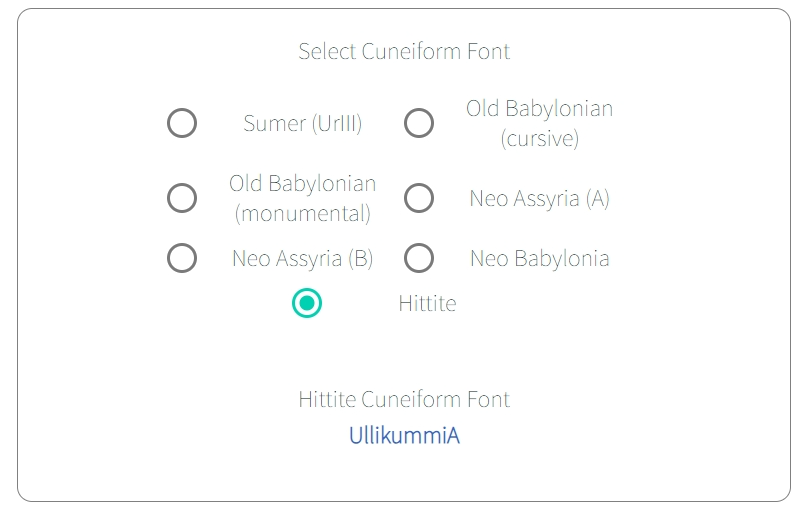The height and width of the screenshot is (513, 807).
Task: Pick the Old Babylonian (monumental) radio button
Action: click(x=182, y=198)
